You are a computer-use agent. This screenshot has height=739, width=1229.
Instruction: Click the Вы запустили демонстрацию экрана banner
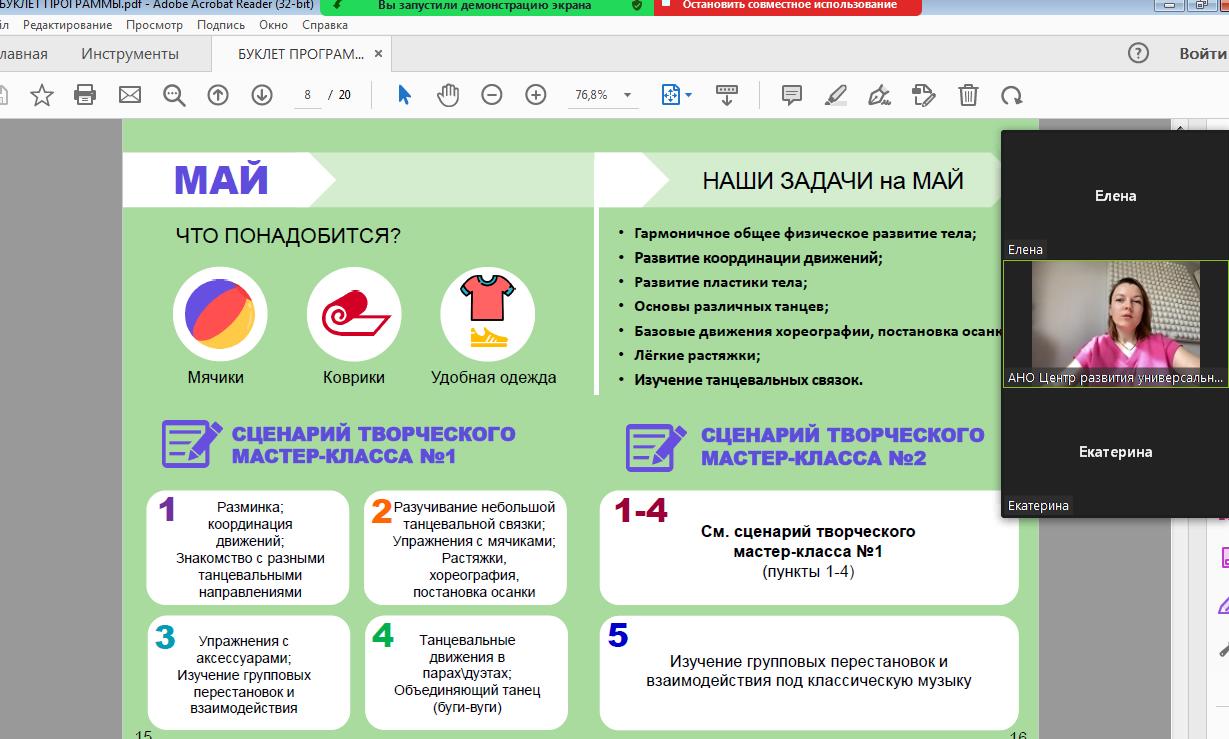click(x=484, y=6)
